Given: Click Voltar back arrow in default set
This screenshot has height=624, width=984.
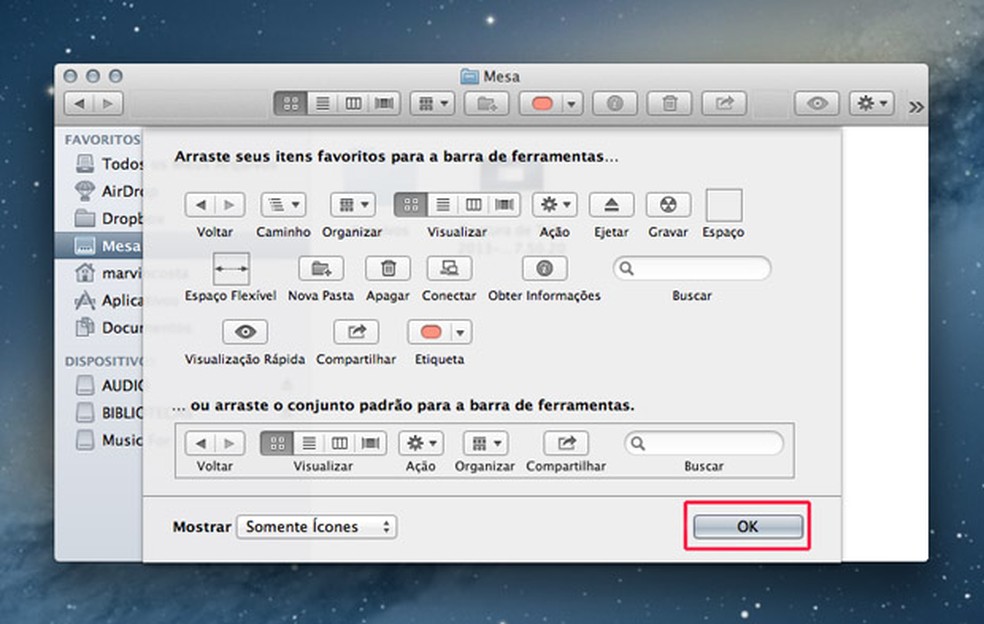Looking at the screenshot, I should pos(200,443).
